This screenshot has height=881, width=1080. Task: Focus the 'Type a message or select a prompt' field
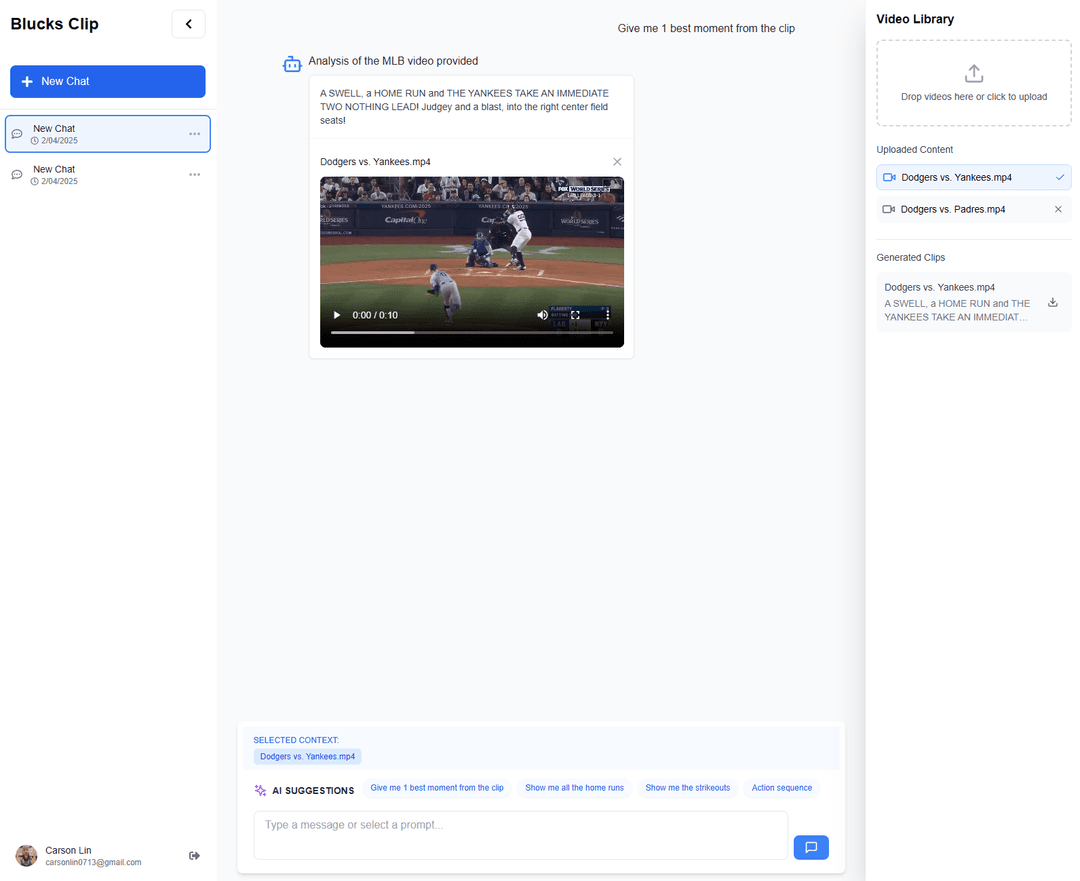coord(521,835)
